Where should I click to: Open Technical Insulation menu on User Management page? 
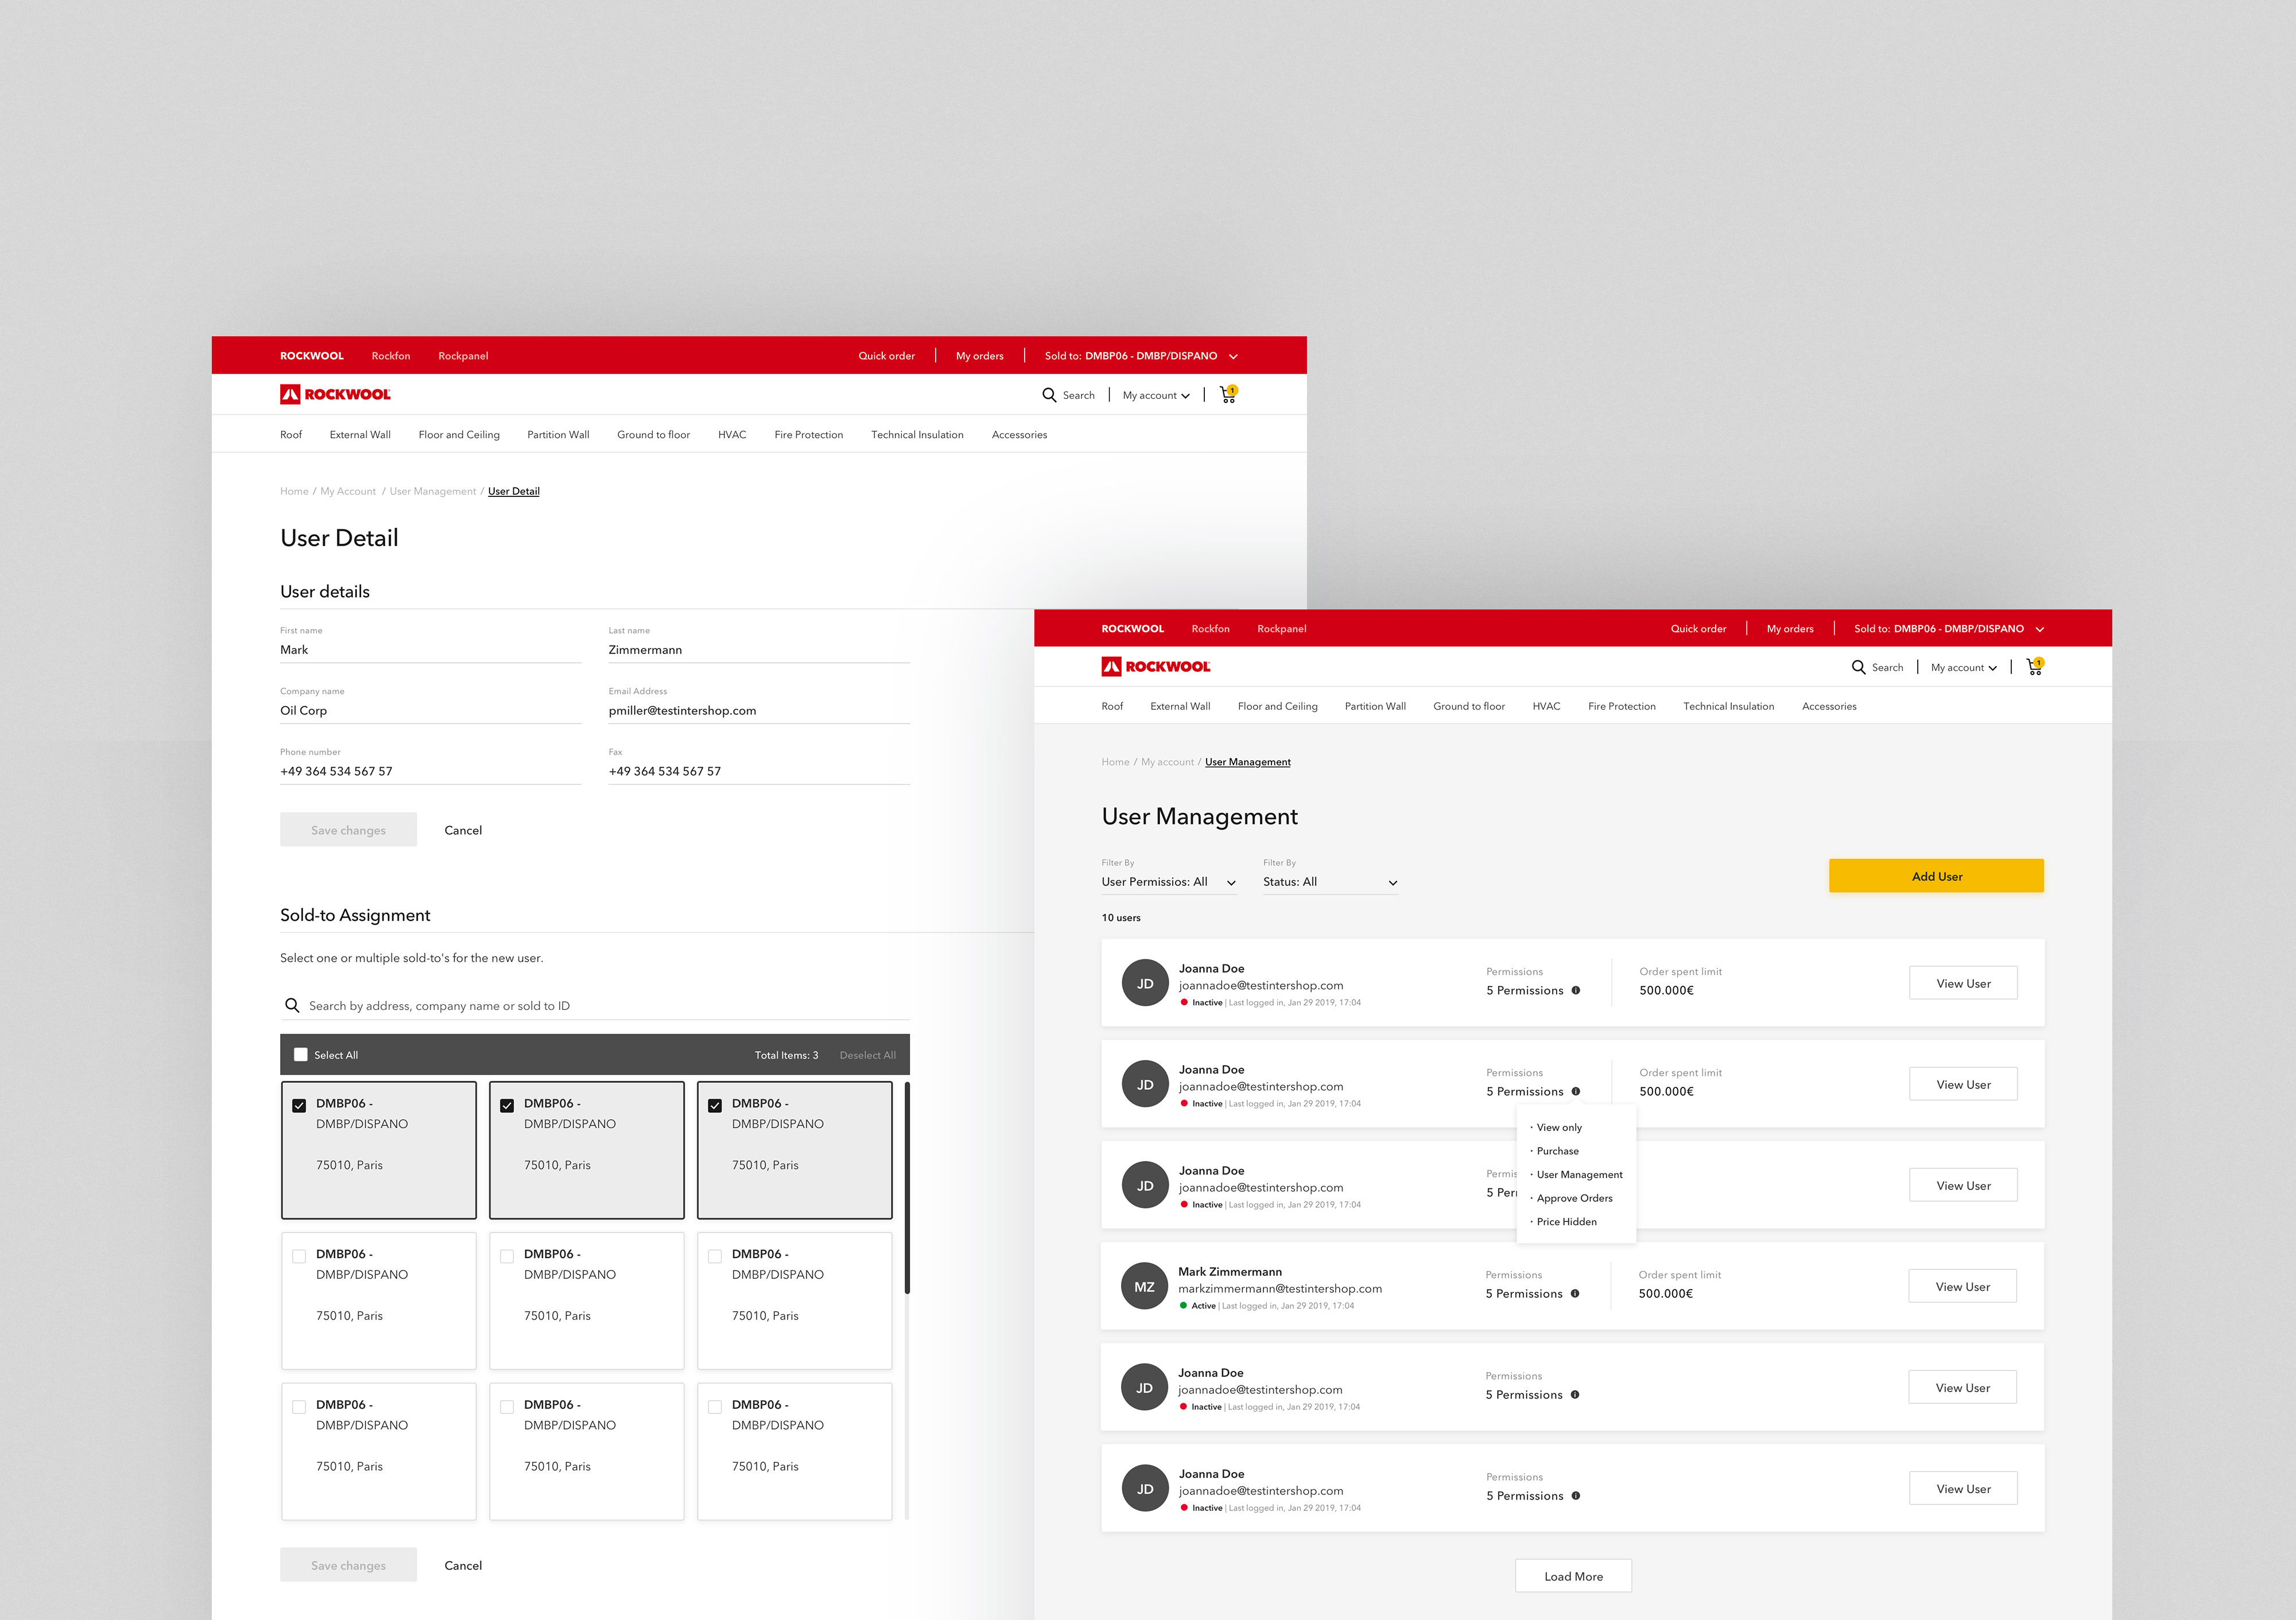pos(1728,706)
